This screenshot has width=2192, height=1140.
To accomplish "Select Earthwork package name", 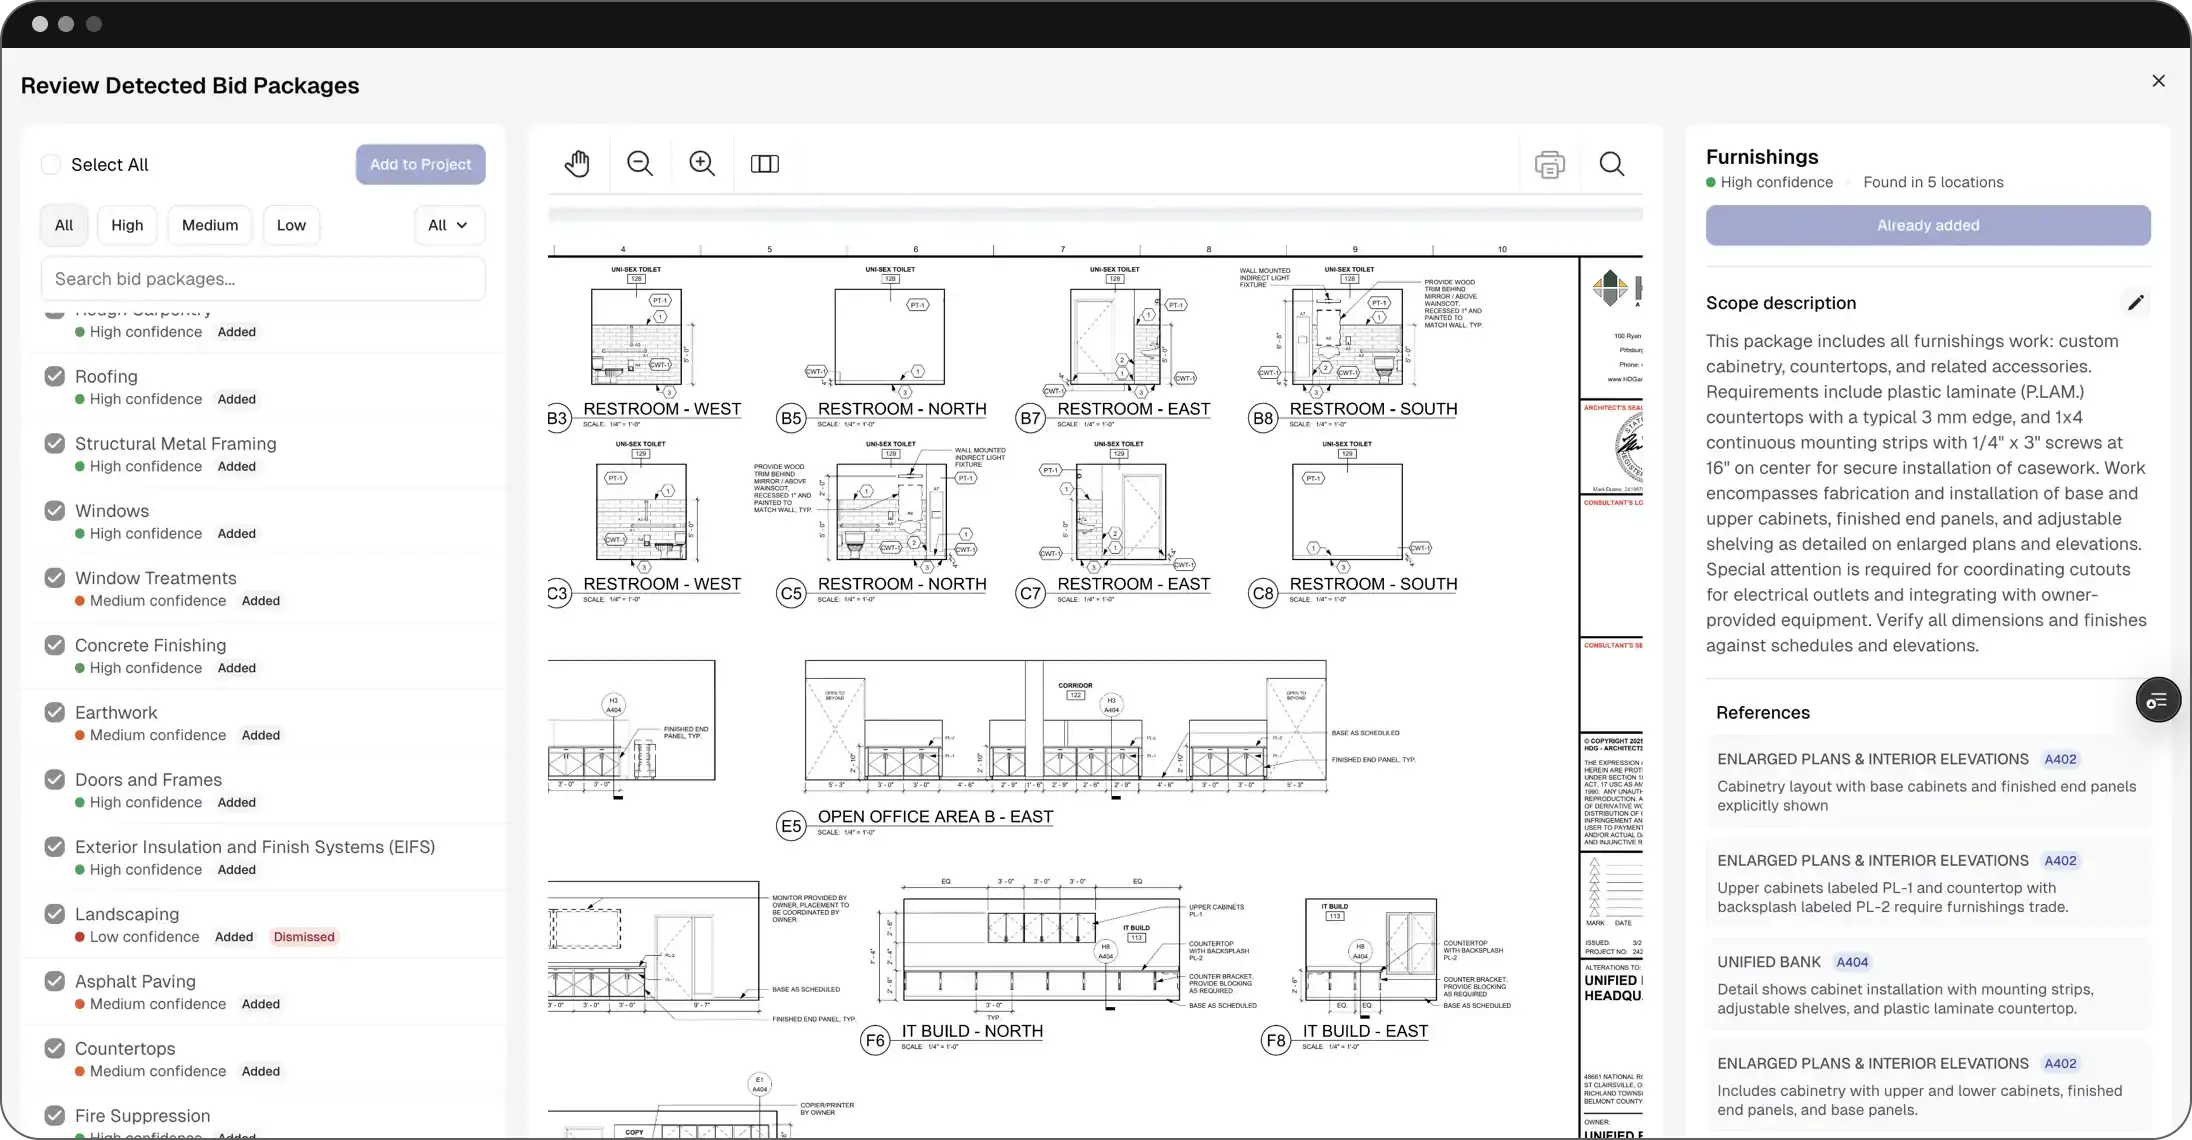I will coord(116,712).
